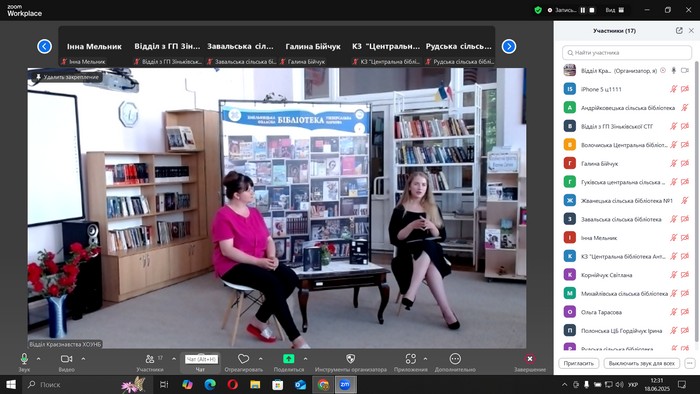Viewport: 700px width, 394px height.
Task: Open the Reactions heart icon
Action: (243, 359)
